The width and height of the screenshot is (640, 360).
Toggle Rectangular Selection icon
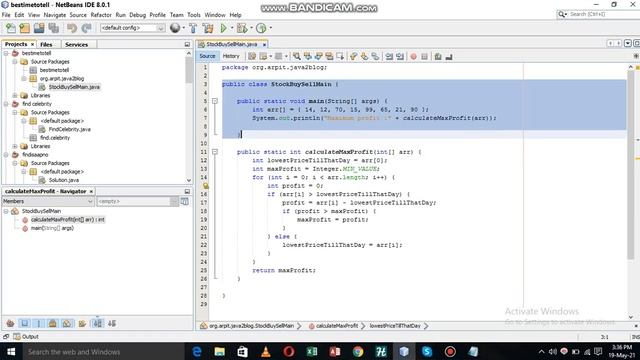[340, 56]
